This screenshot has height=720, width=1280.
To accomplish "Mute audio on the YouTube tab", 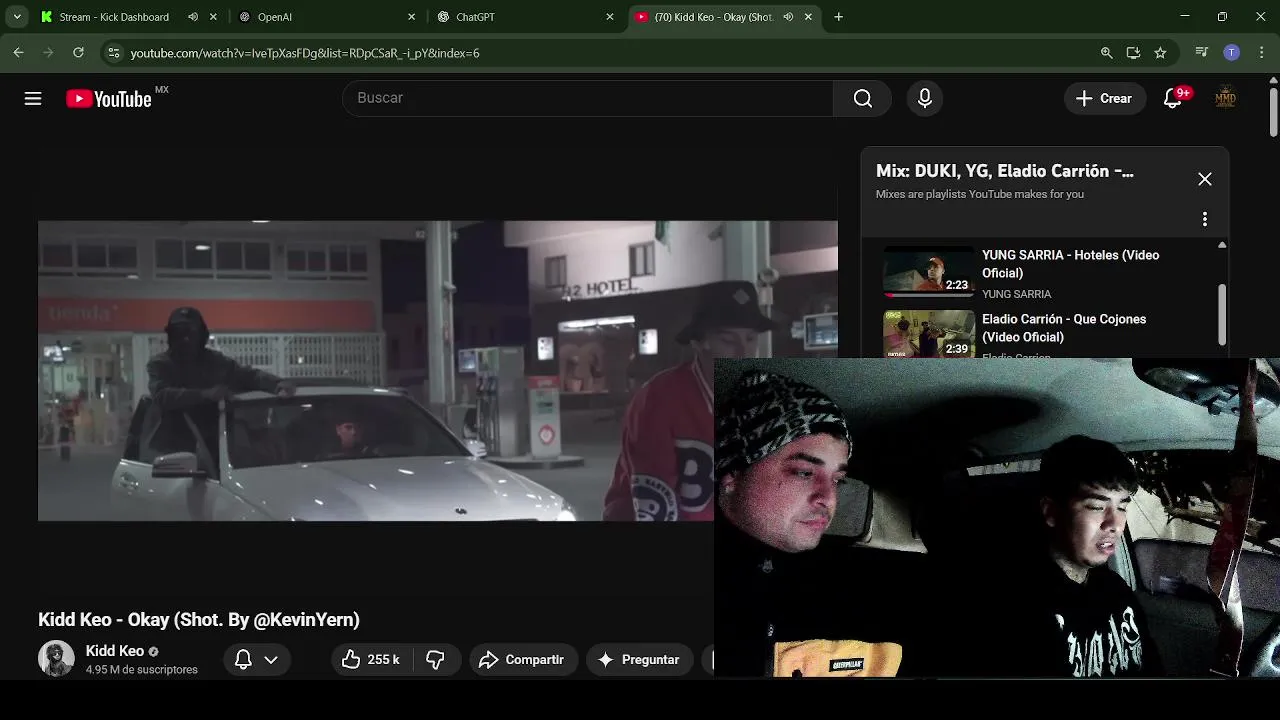I will pyautogui.click(x=788, y=17).
